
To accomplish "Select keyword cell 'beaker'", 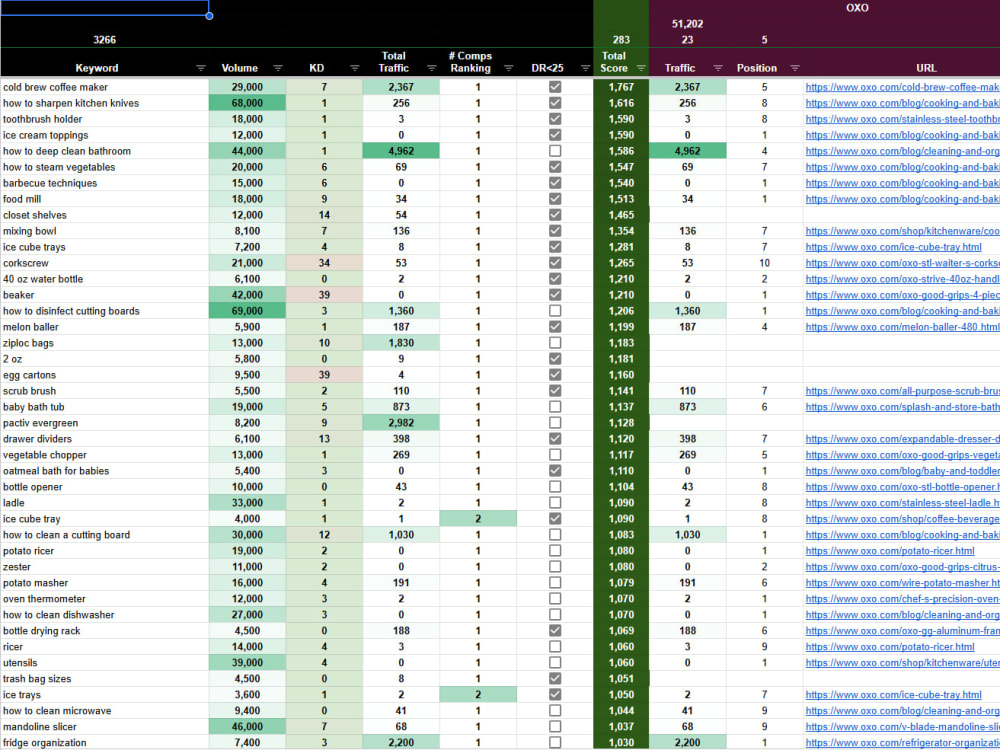I will [x=105, y=295].
